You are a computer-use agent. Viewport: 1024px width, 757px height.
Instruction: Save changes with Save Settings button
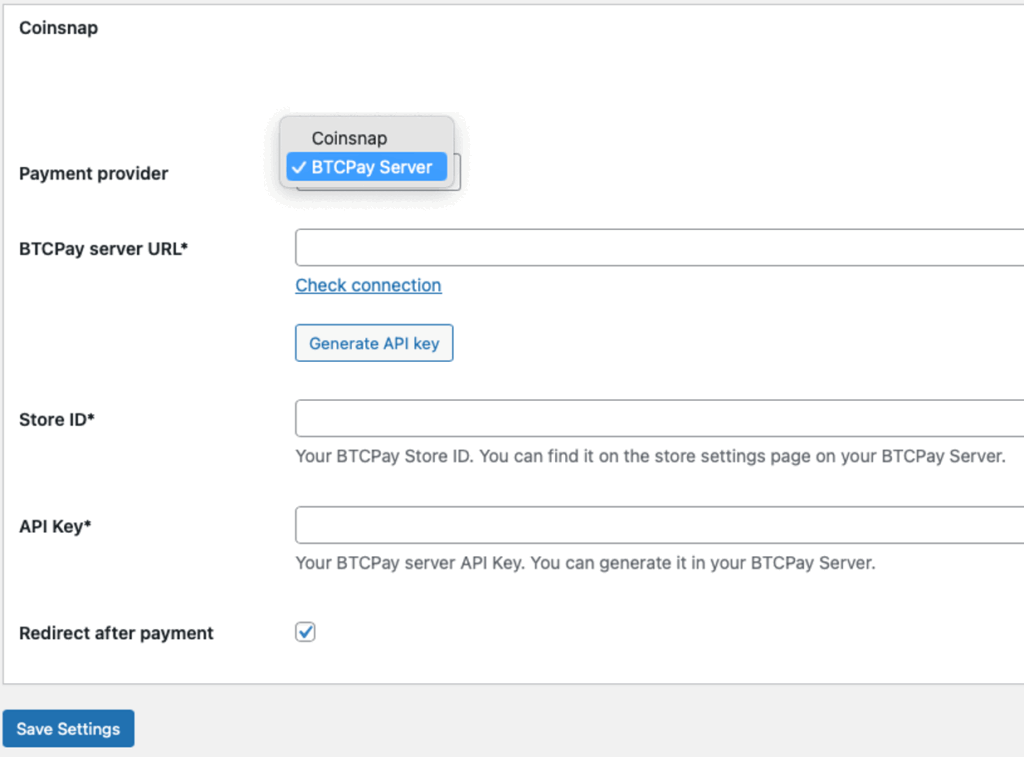point(68,729)
